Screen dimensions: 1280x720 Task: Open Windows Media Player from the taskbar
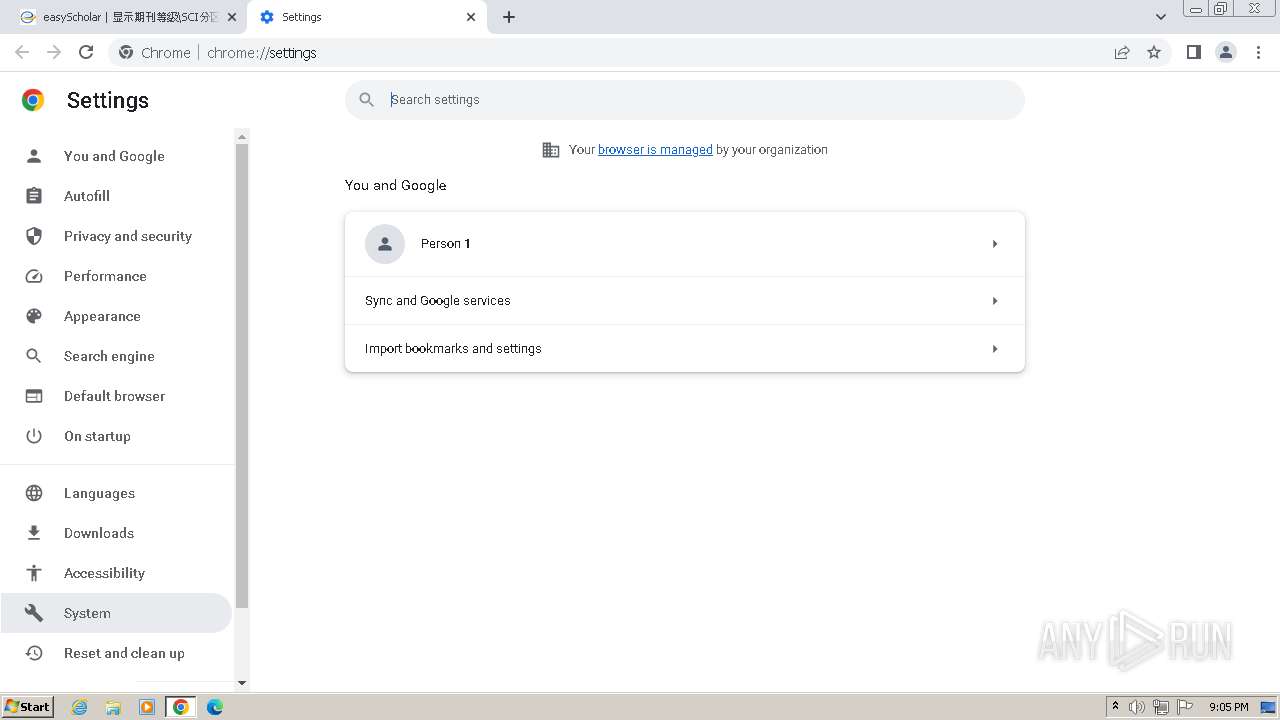(x=147, y=707)
